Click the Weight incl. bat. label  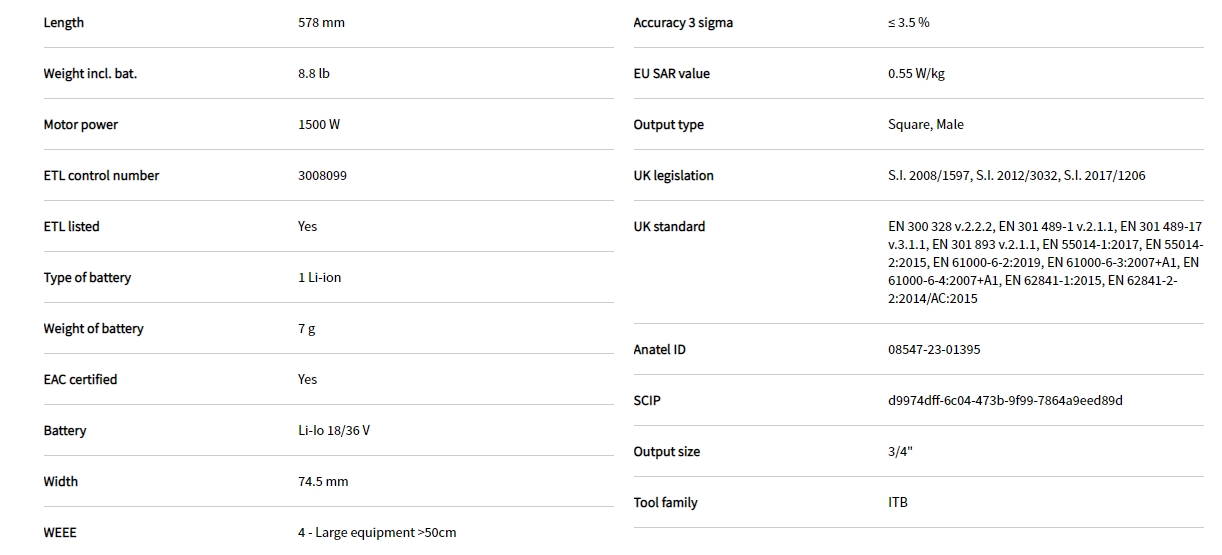pyautogui.click(x=90, y=73)
